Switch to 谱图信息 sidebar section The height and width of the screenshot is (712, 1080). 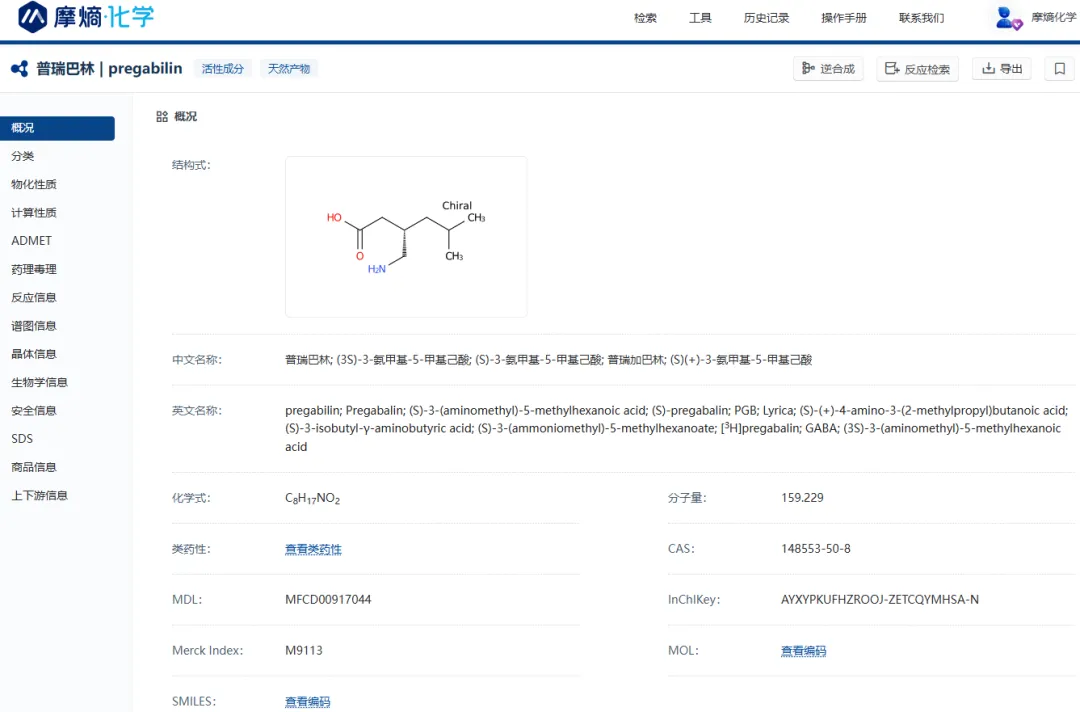point(34,326)
